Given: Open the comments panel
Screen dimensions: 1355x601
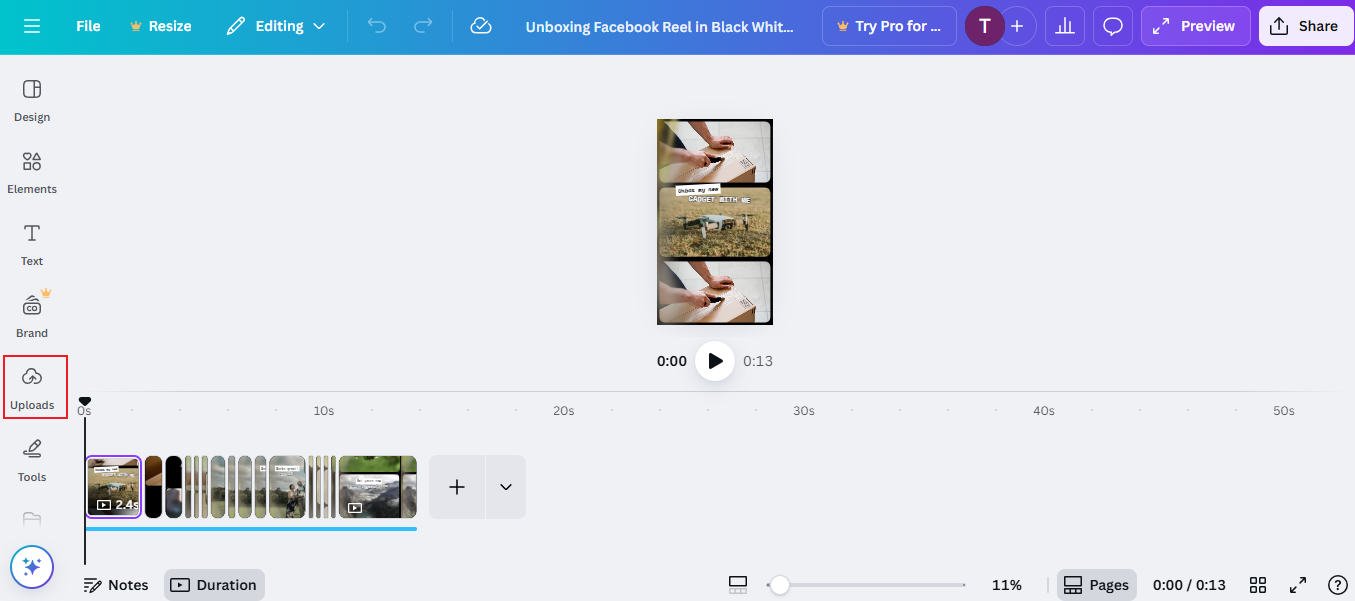Looking at the screenshot, I should click(x=1112, y=26).
